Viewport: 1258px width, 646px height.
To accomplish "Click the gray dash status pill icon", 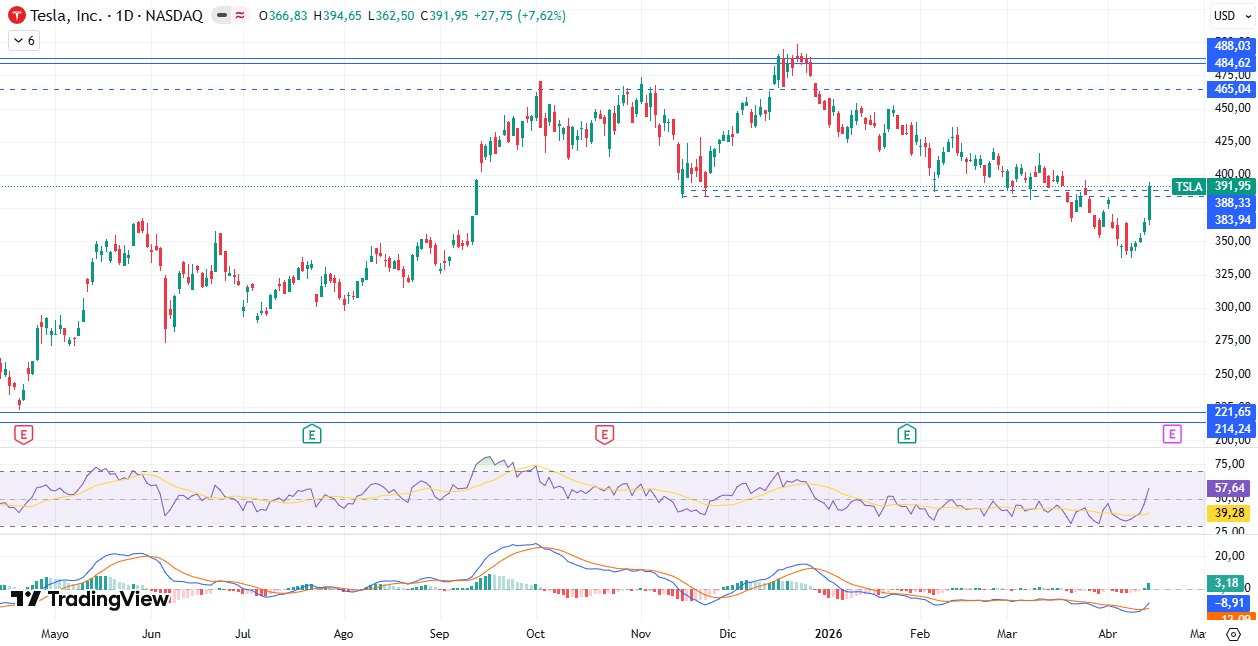I will tap(221, 16).
